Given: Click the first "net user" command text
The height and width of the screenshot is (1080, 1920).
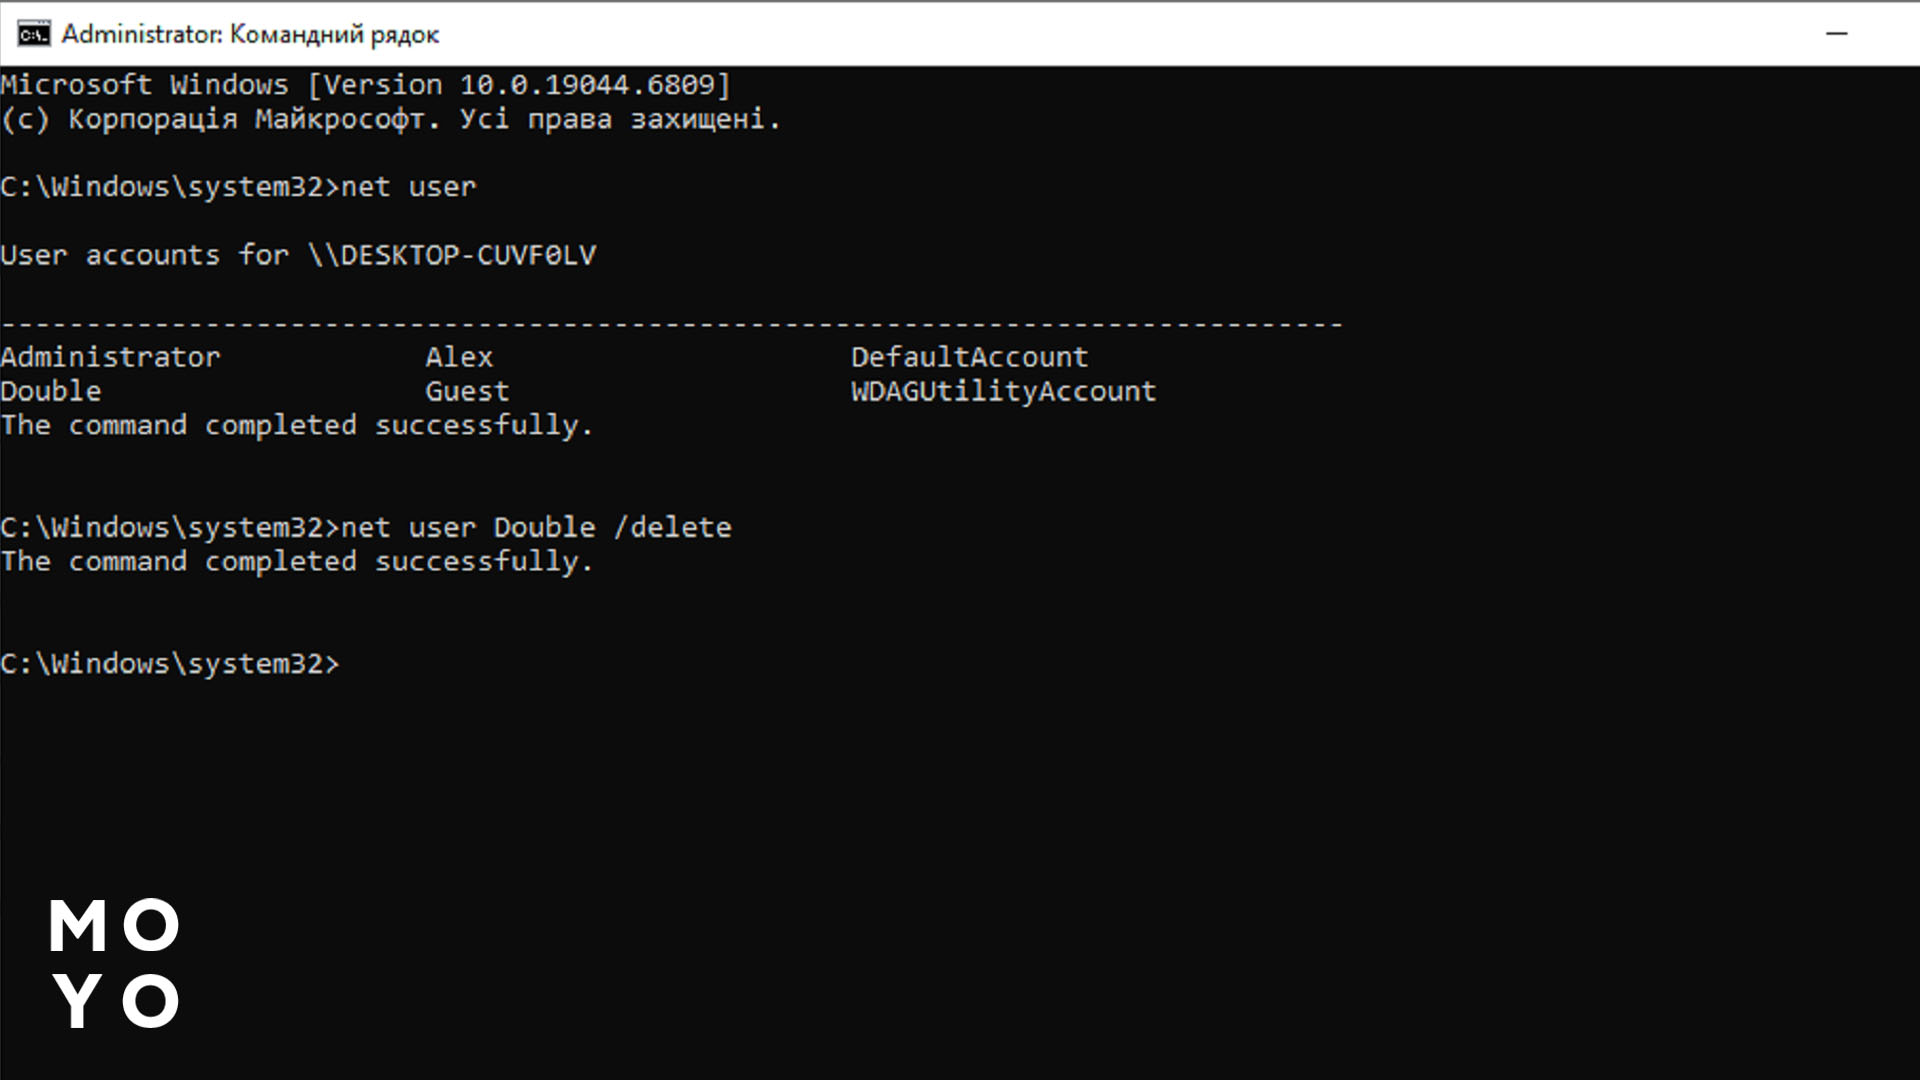Looking at the screenshot, I should pyautogui.click(x=408, y=187).
